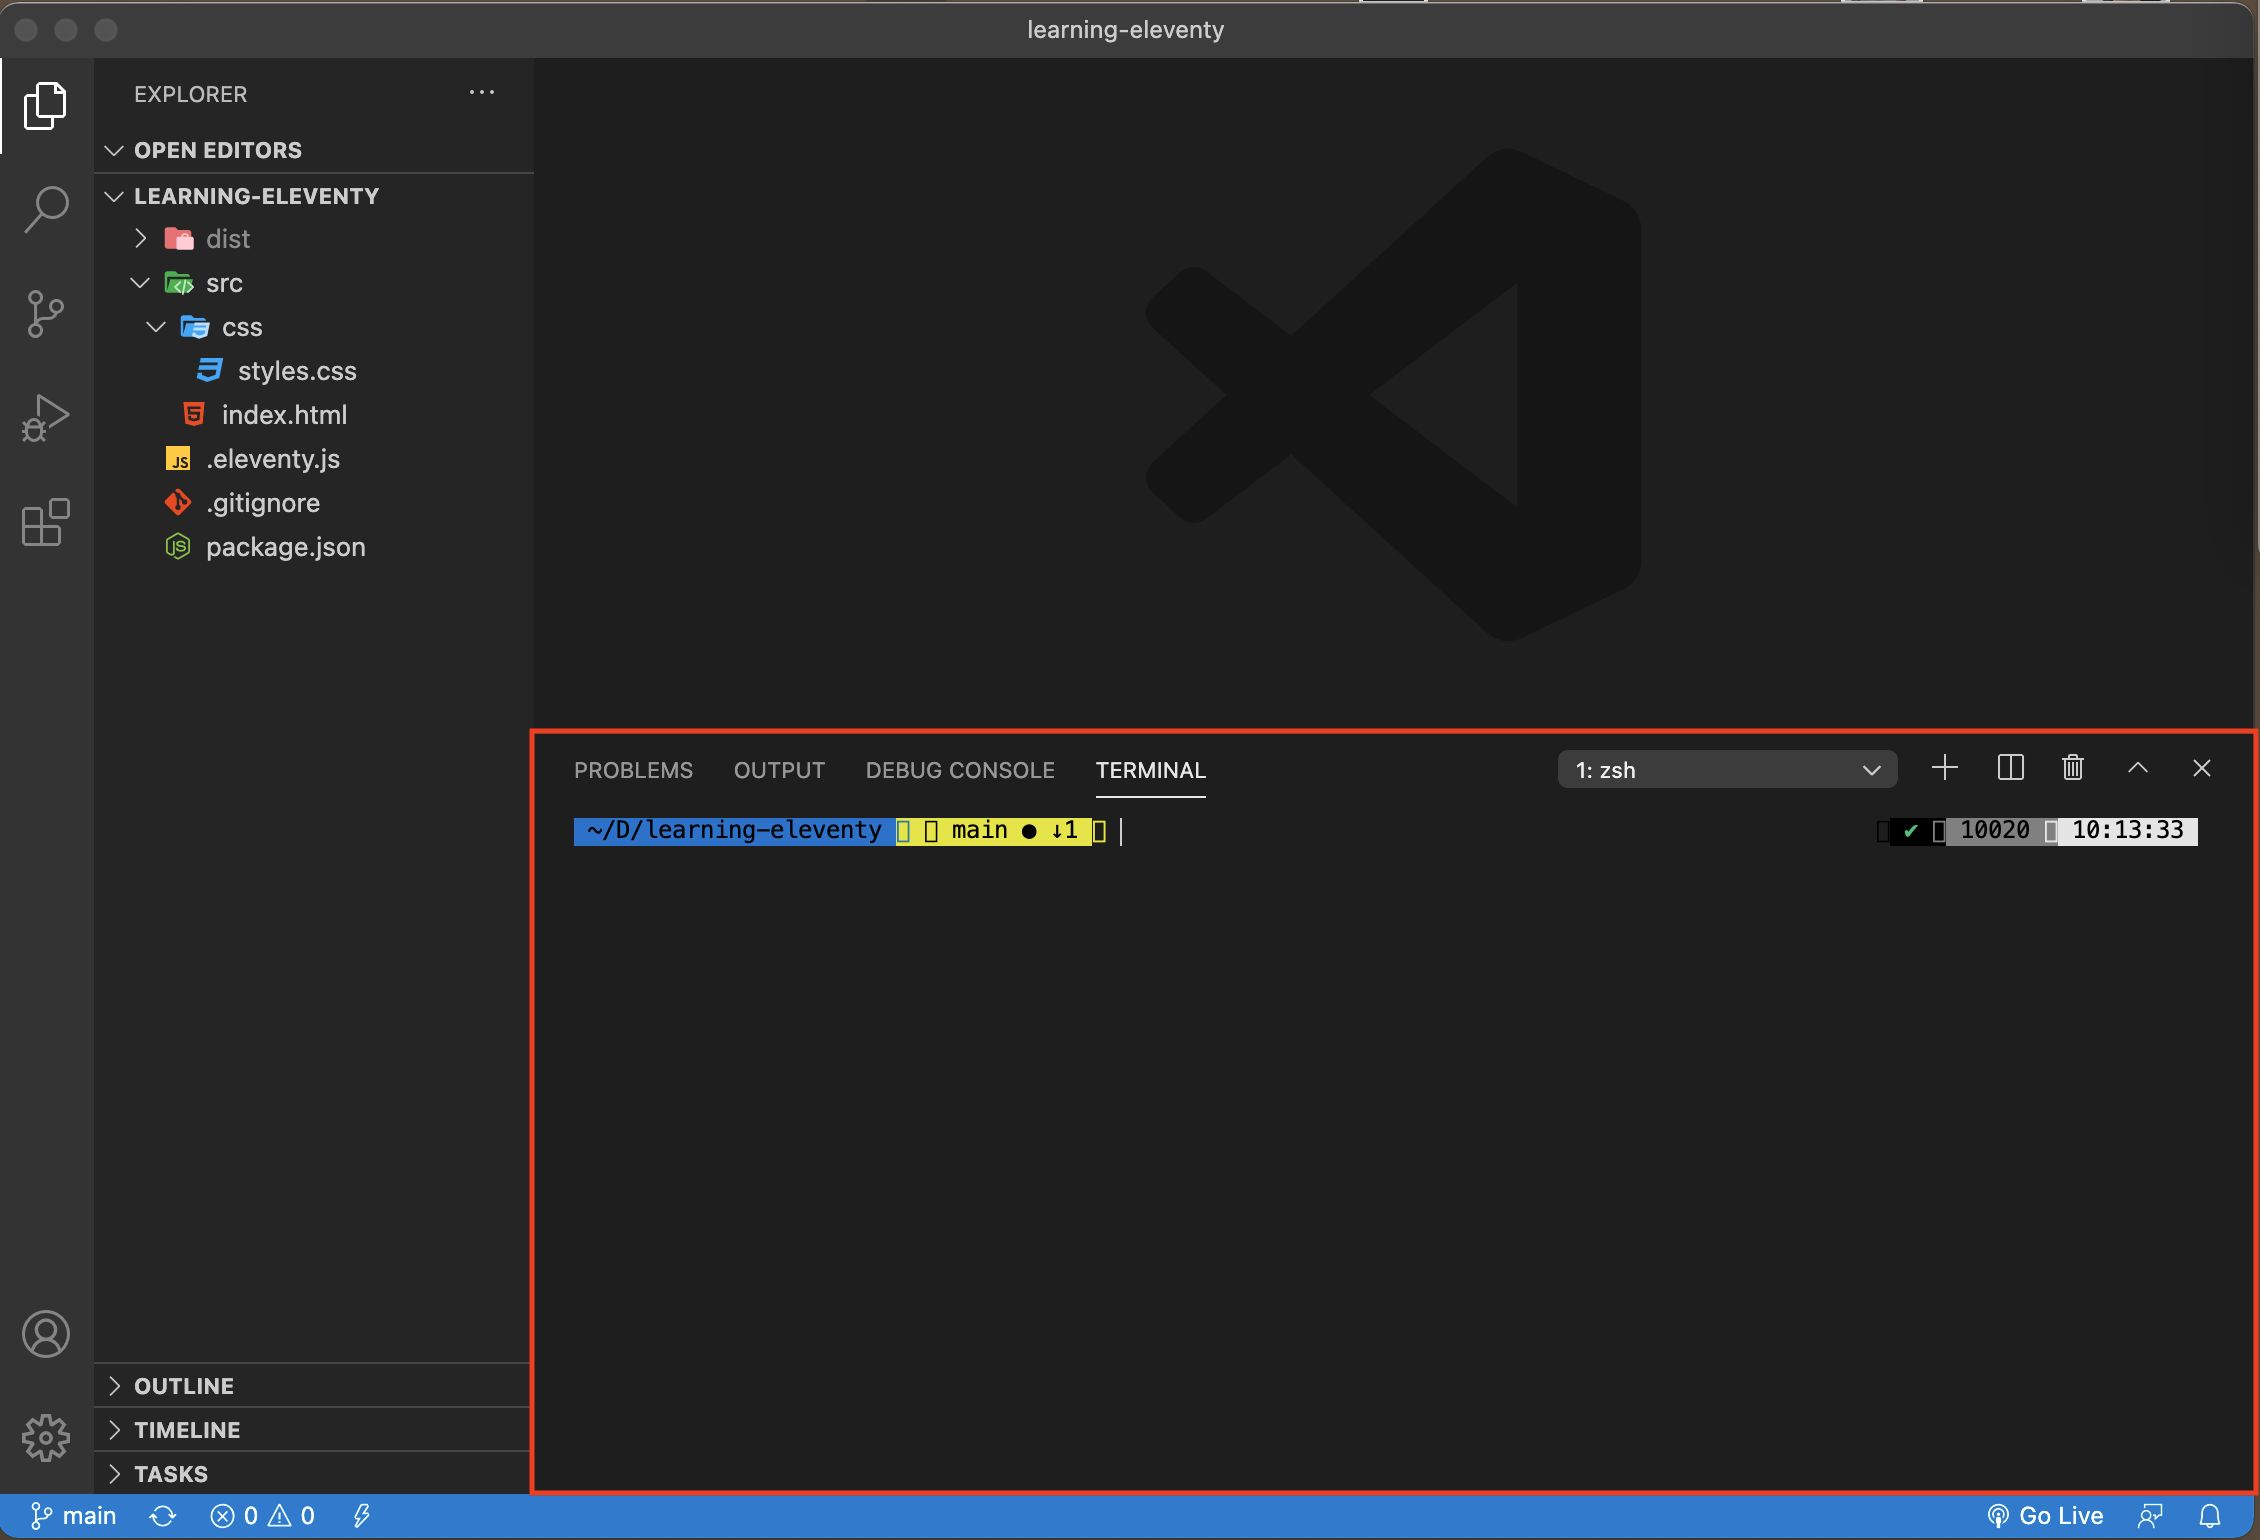Open the Extensions view

click(x=45, y=522)
